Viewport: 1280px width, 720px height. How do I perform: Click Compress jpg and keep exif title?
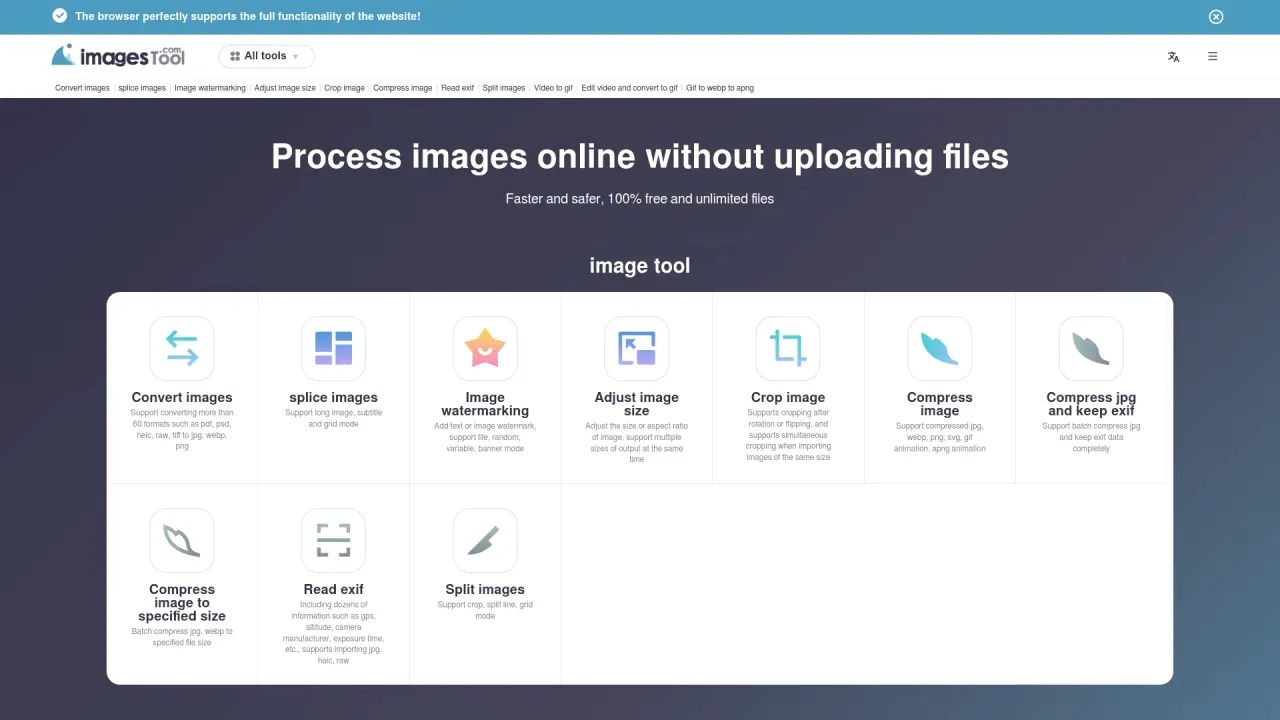tap(1091, 404)
